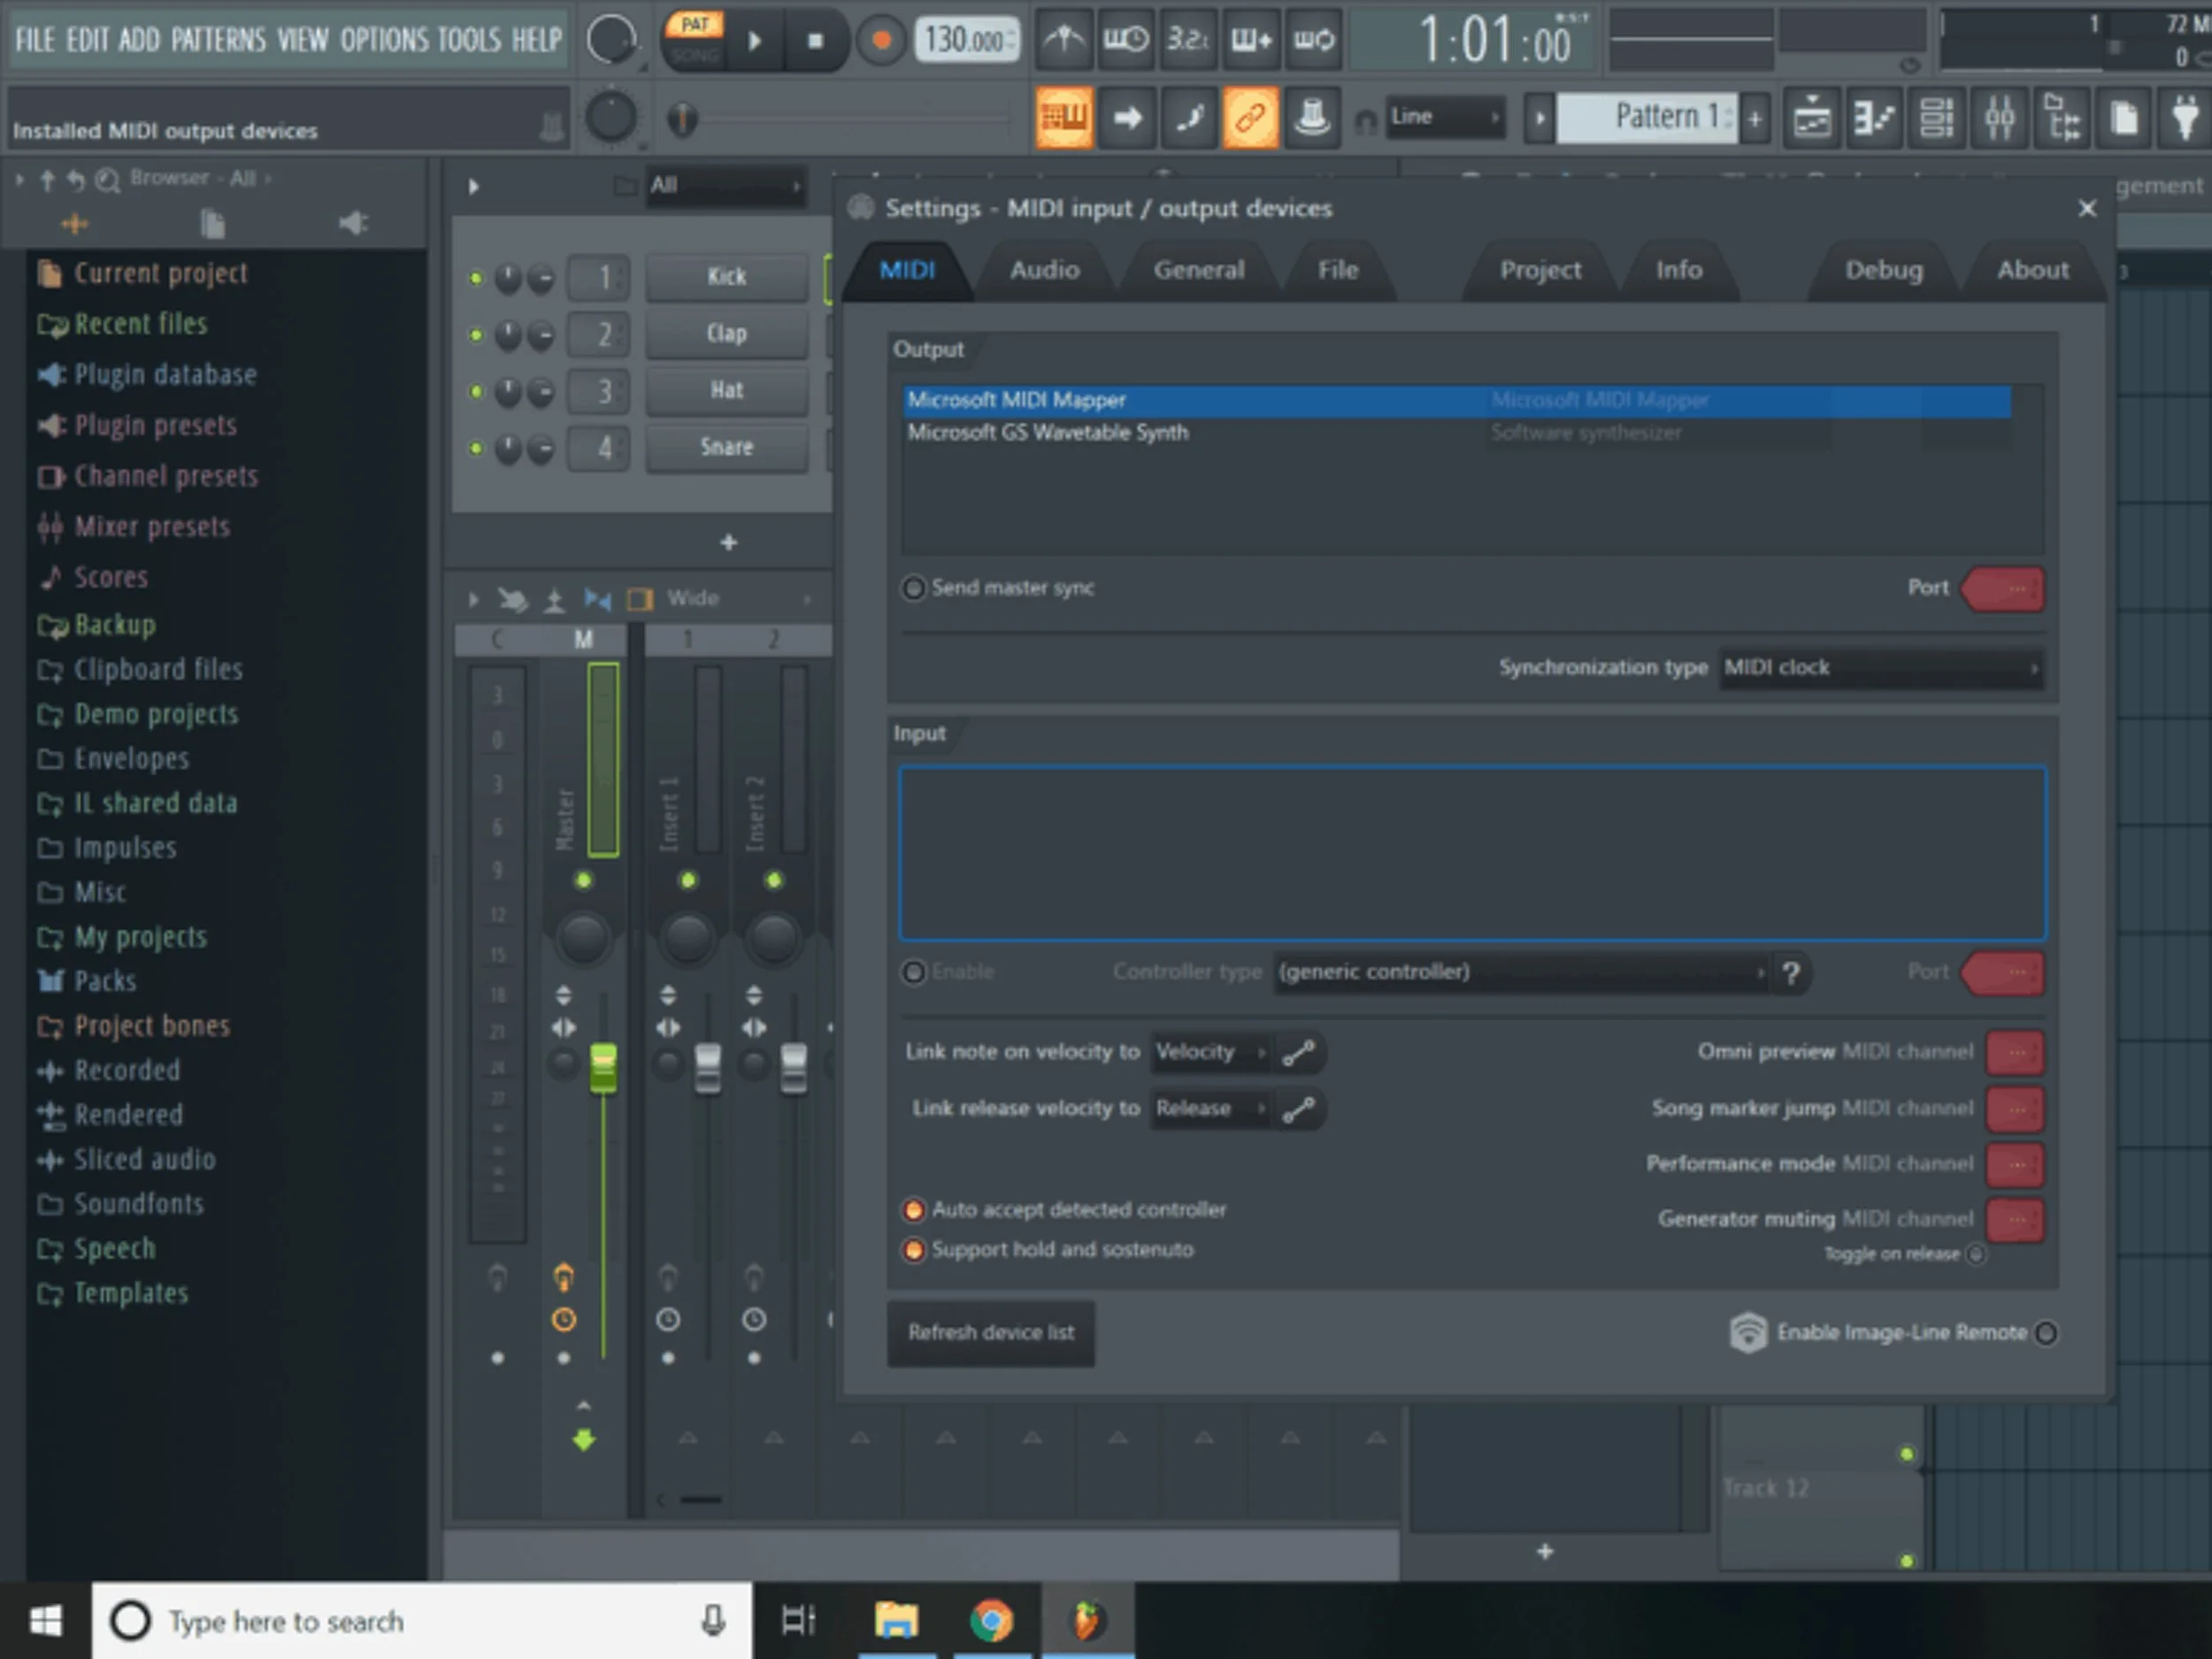Toggle the metronome icon
Image resolution: width=2212 pixels, height=1659 pixels.
(x=1063, y=40)
